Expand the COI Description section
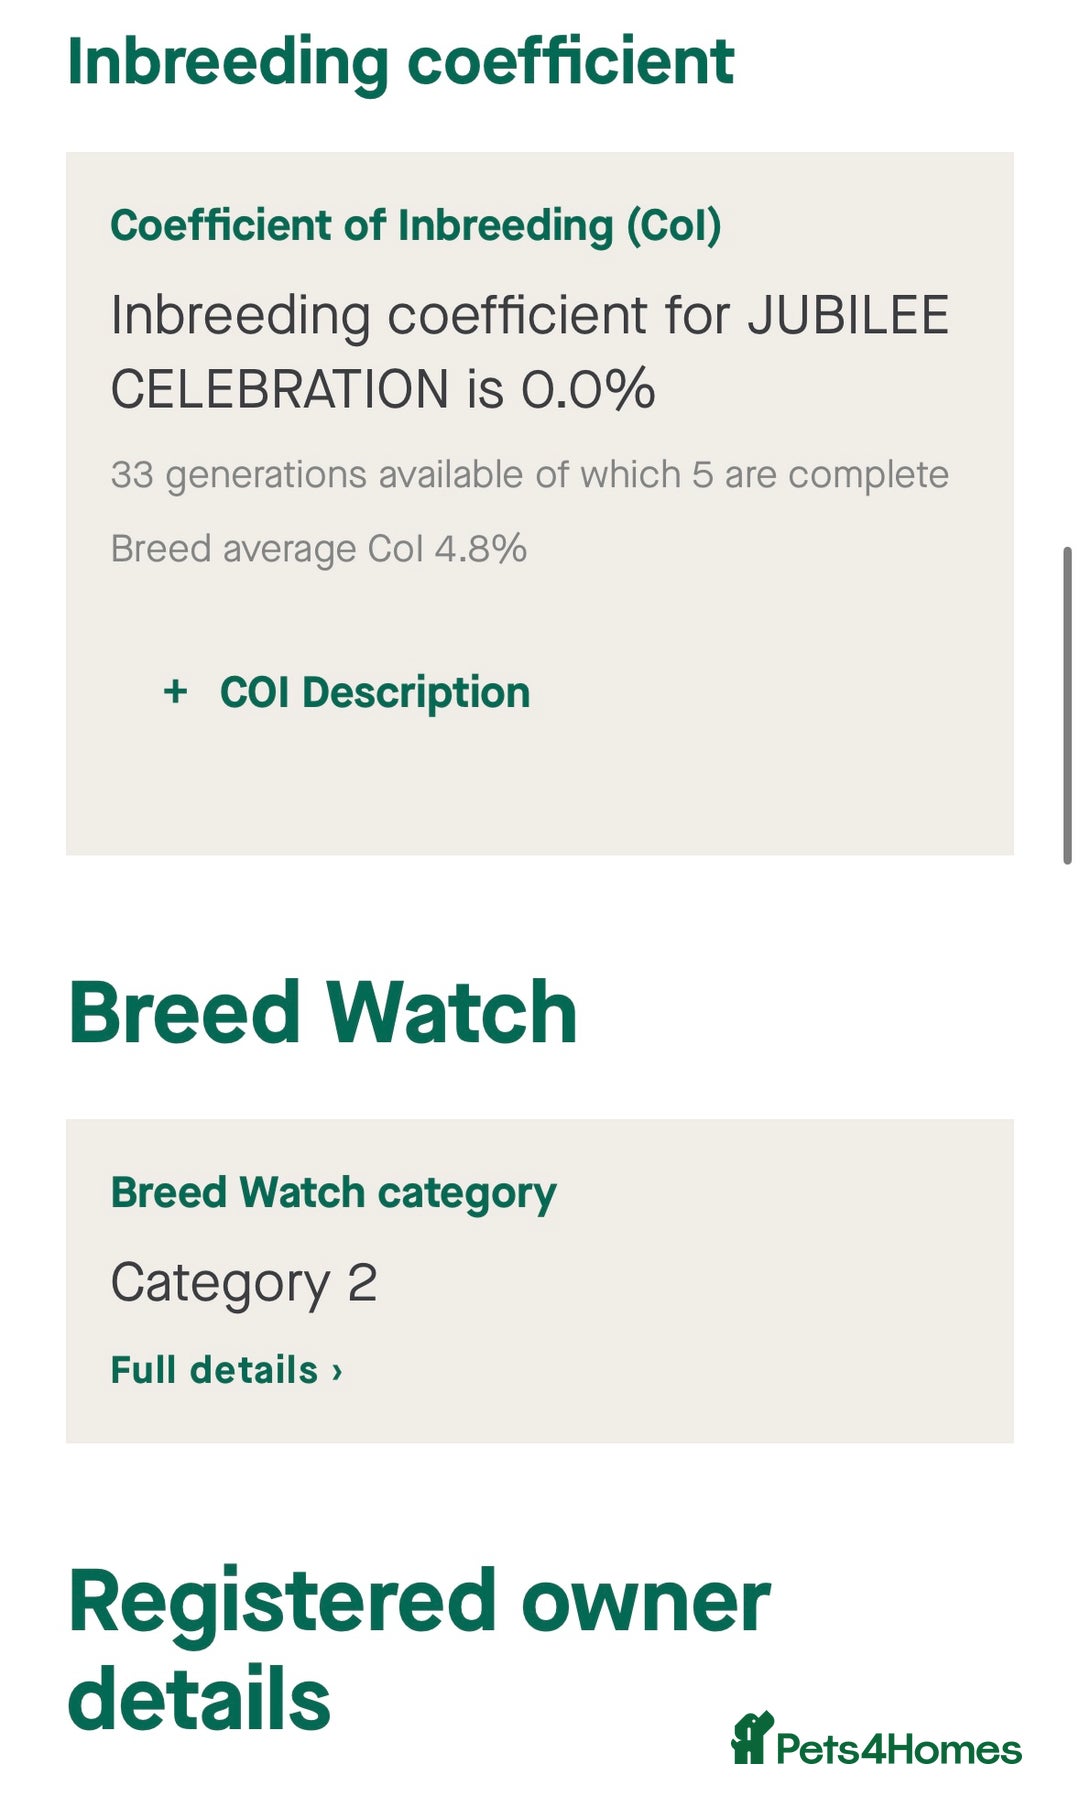Image resolution: width=1080 pixels, height=1796 pixels. pos(346,692)
